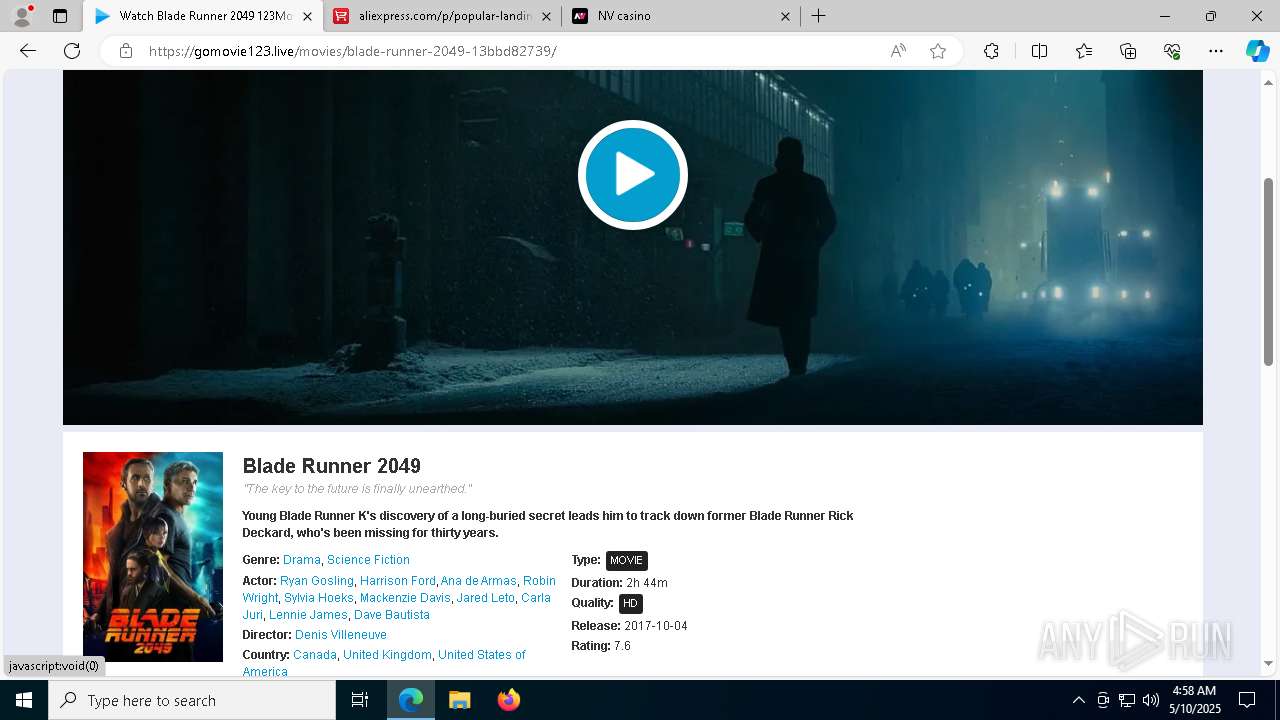Open the Favorites list
Screen dimensions: 1280x720
[x=1084, y=51]
